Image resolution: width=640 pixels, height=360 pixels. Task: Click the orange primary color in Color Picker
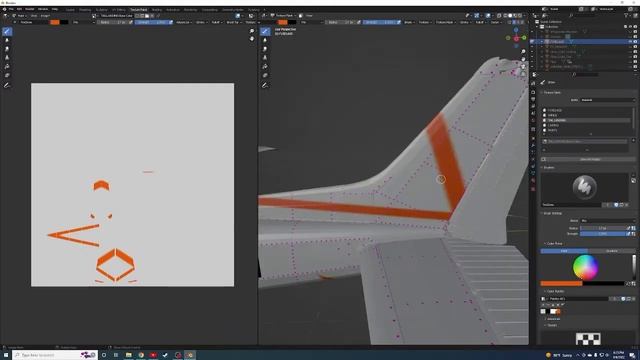pos(561,284)
